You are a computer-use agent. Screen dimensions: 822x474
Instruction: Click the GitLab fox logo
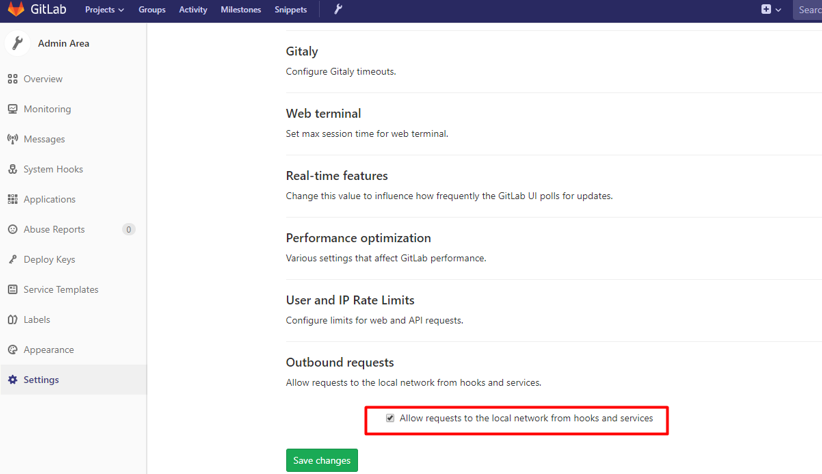pyautogui.click(x=16, y=9)
